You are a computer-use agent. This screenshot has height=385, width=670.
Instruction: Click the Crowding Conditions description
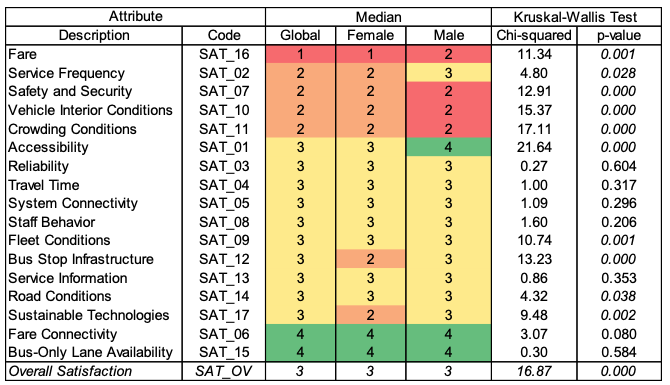(x=72, y=129)
